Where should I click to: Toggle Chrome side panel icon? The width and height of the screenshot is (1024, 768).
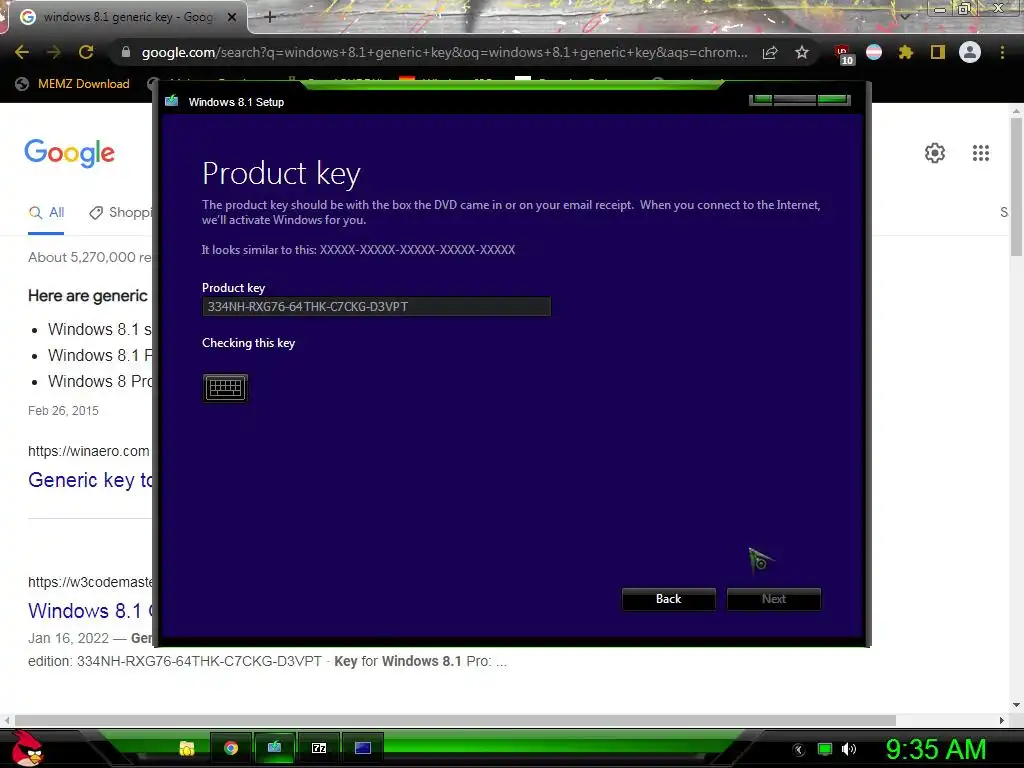click(x=938, y=52)
